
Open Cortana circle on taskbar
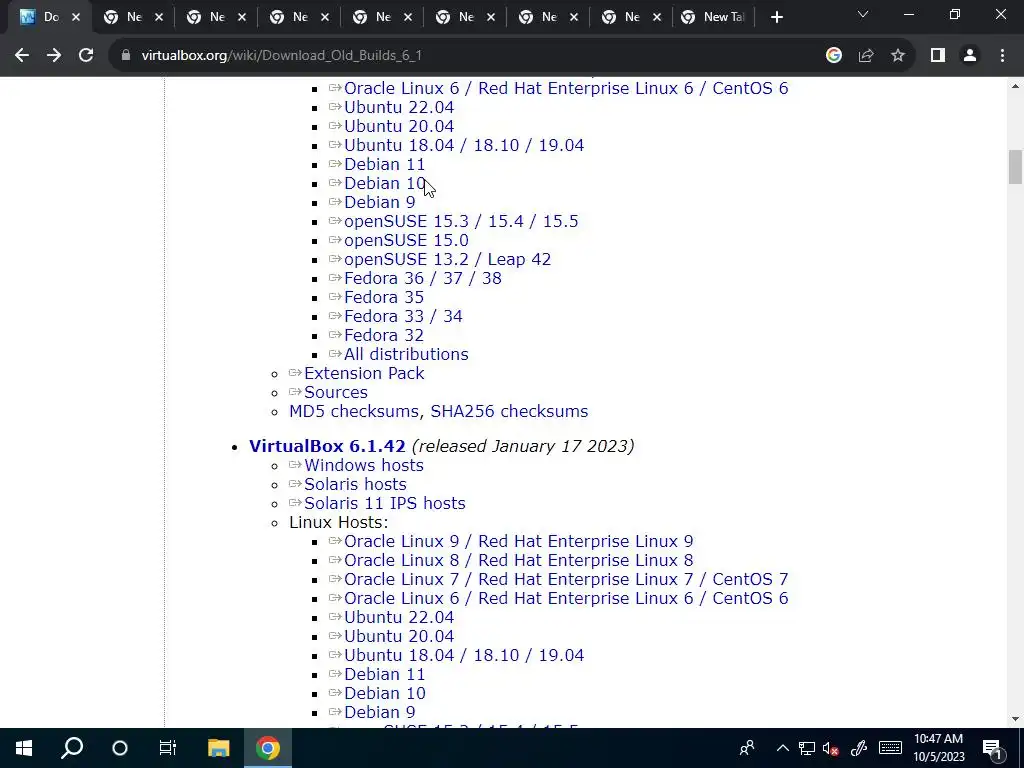(x=120, y=748)
